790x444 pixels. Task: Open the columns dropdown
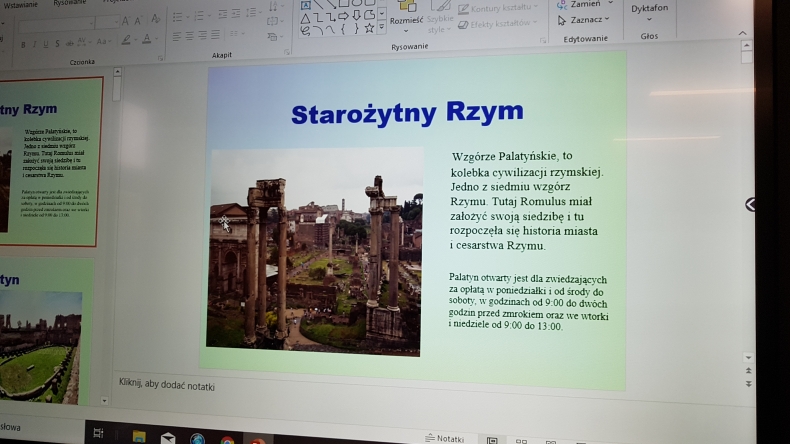click(236, 34)
